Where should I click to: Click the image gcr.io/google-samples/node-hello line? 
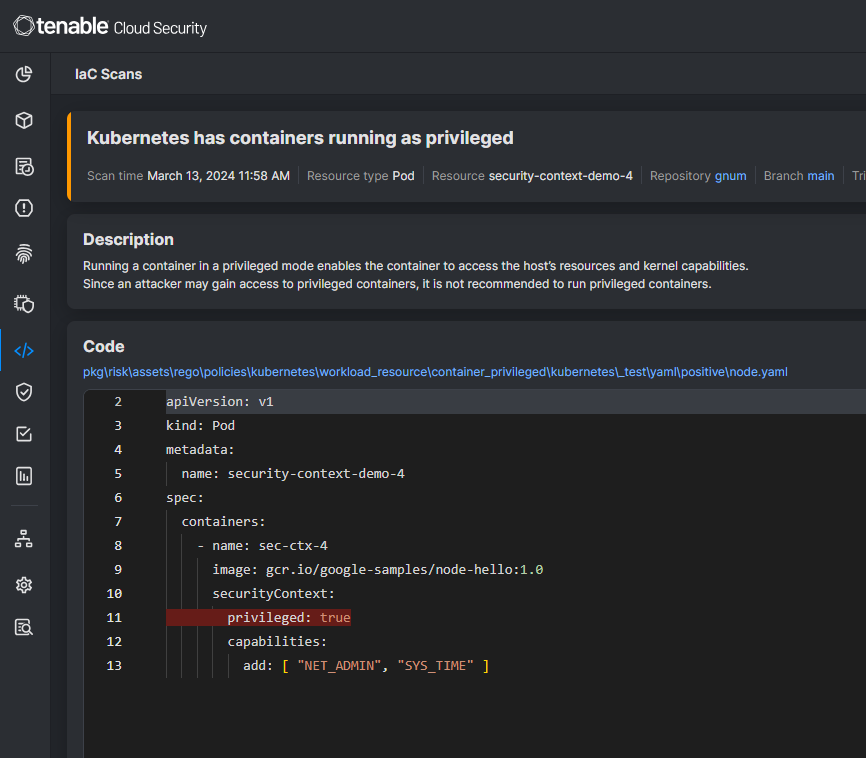(x=378, y=570)
